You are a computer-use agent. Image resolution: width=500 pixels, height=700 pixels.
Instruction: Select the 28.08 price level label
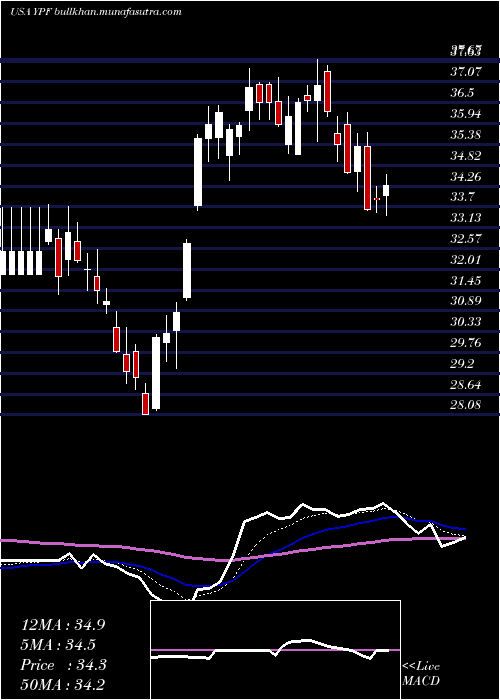pos(466,405)
